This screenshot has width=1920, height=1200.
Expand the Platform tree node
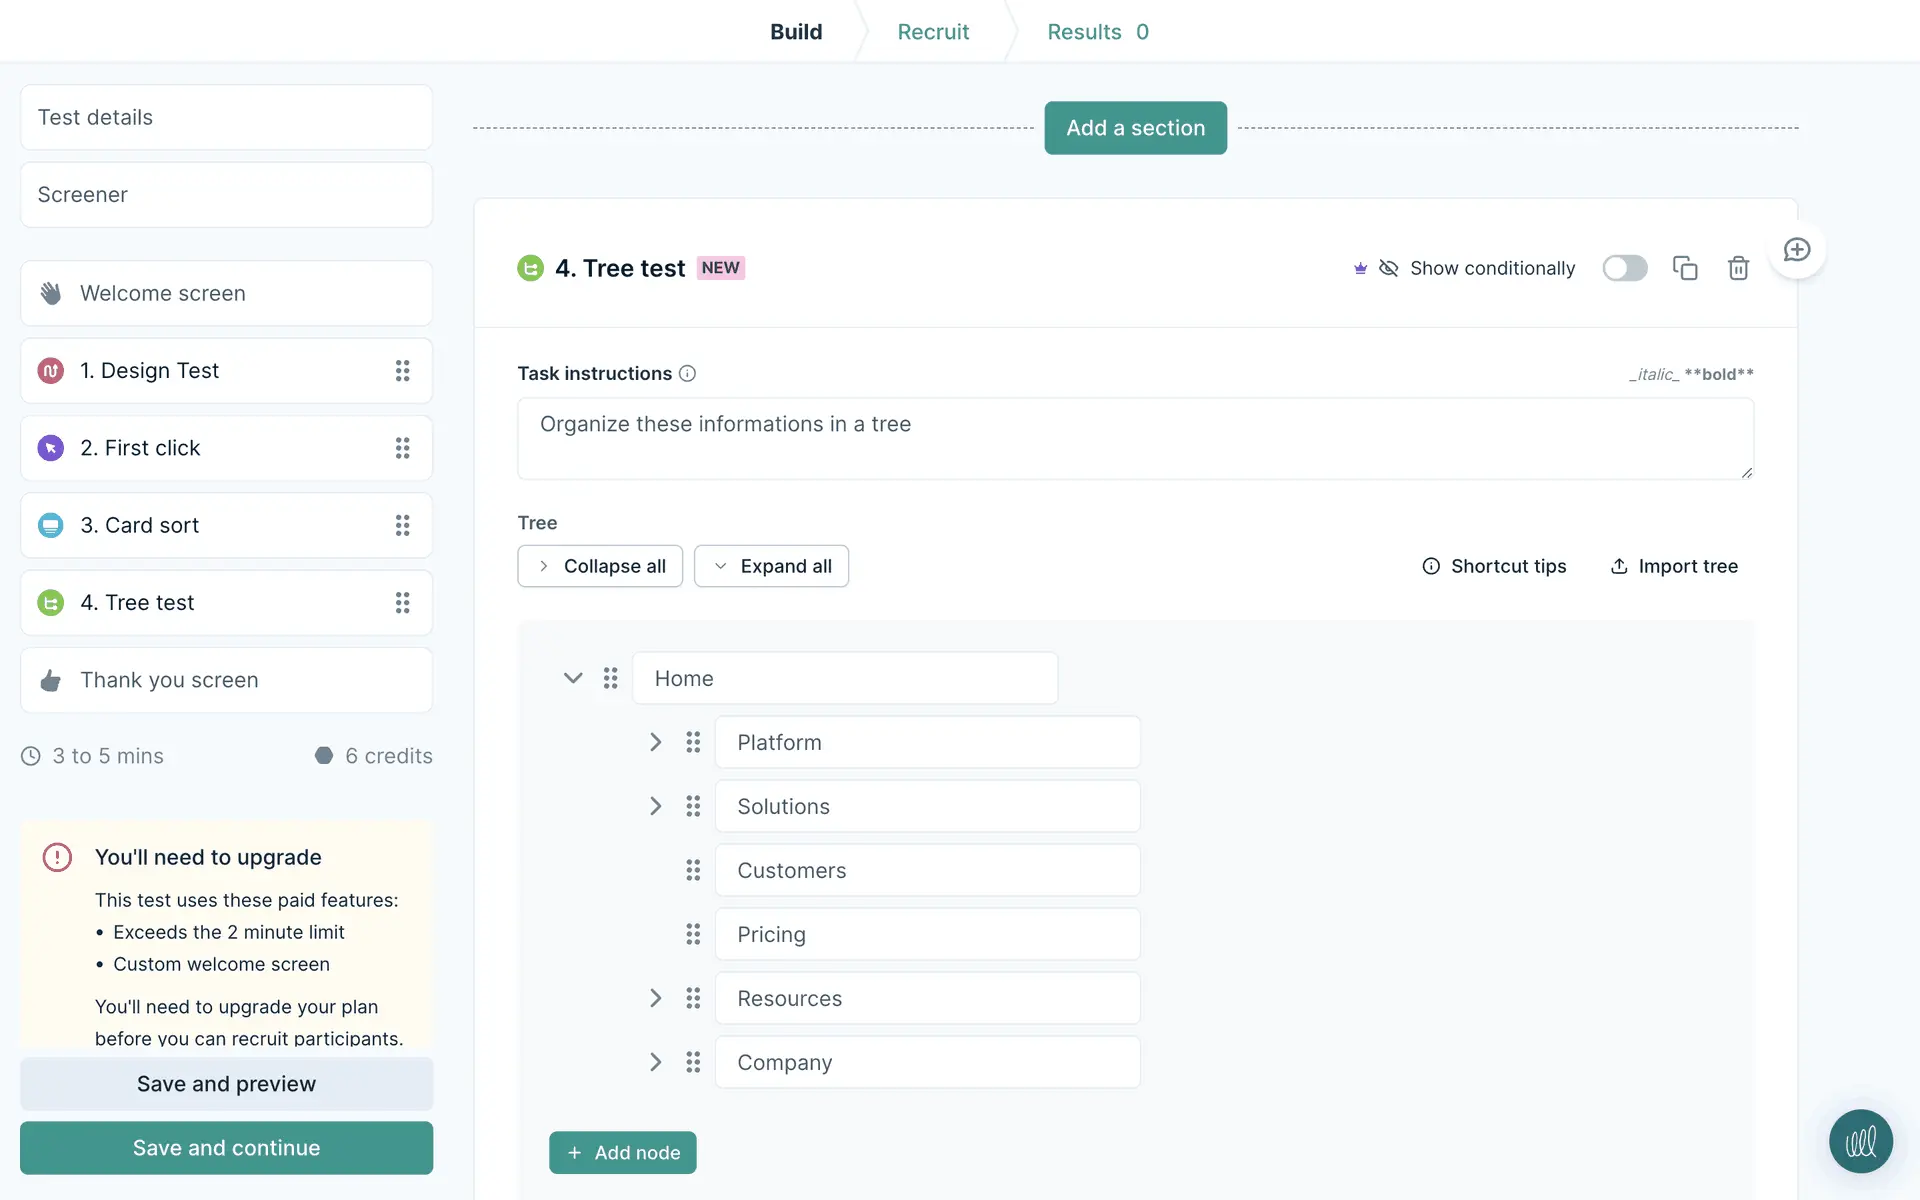point(655,742)
